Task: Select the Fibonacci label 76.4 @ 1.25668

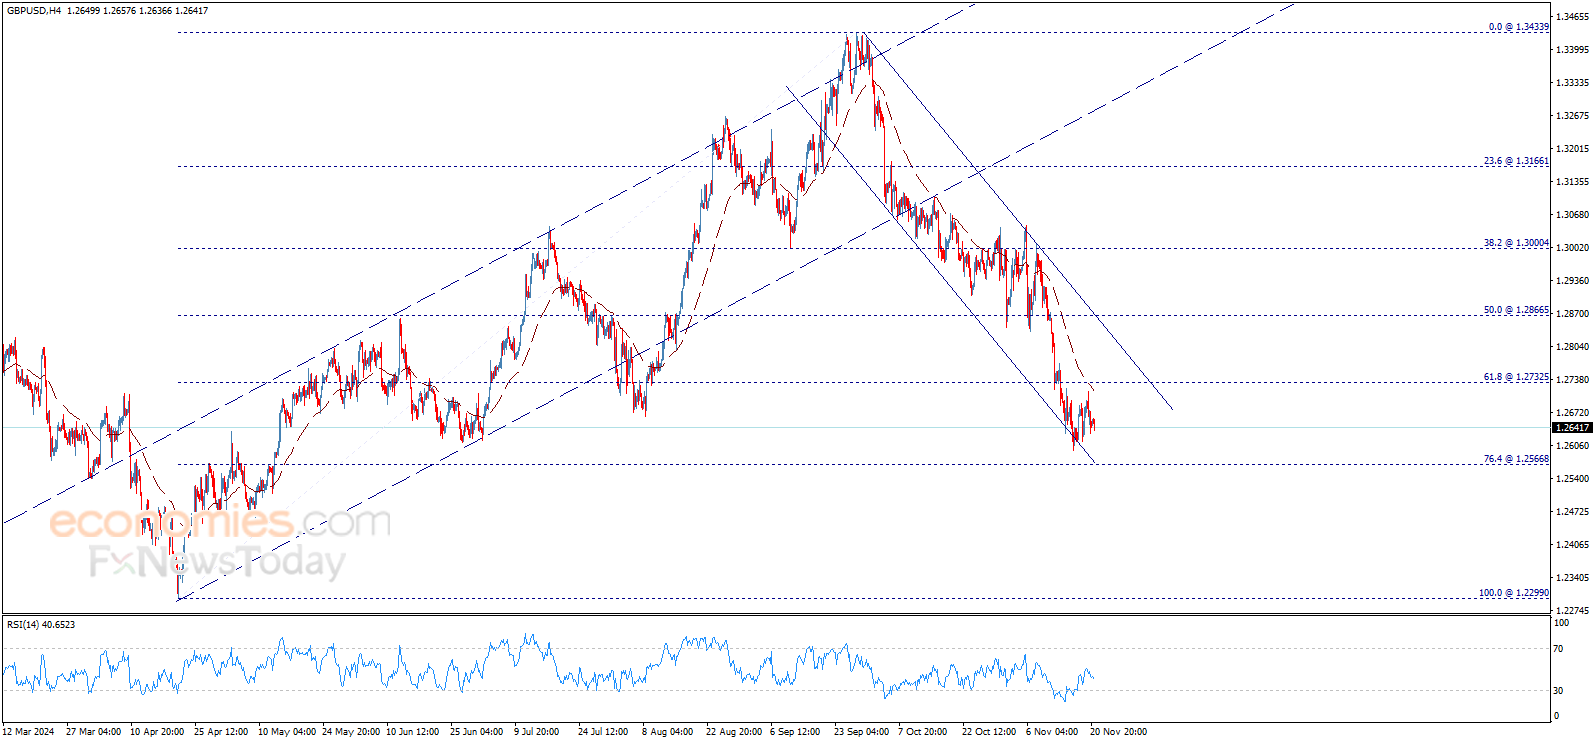Action: coord(1516,459)
